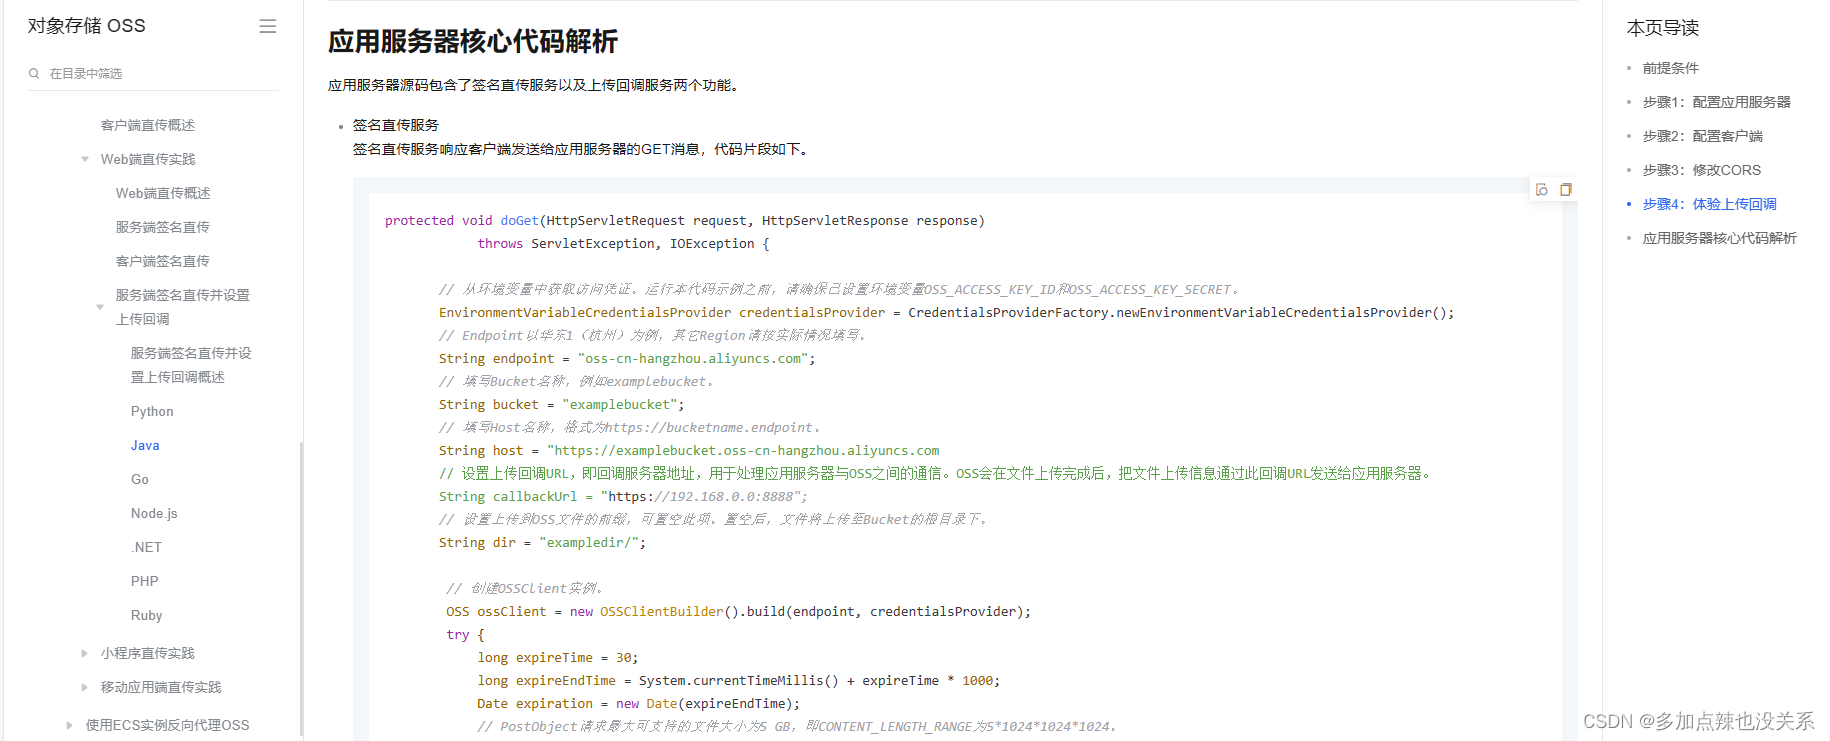Open 服务端签名直传并设置上传回调 sidebar entry
Screen dimensions: 1830x741
click(183, 307)
